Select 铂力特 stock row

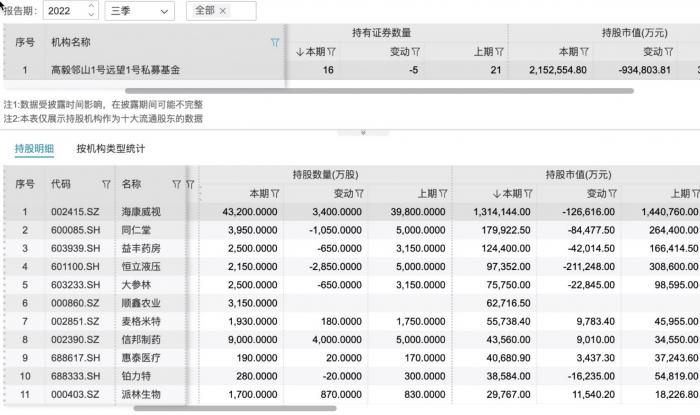click(351, 377)
